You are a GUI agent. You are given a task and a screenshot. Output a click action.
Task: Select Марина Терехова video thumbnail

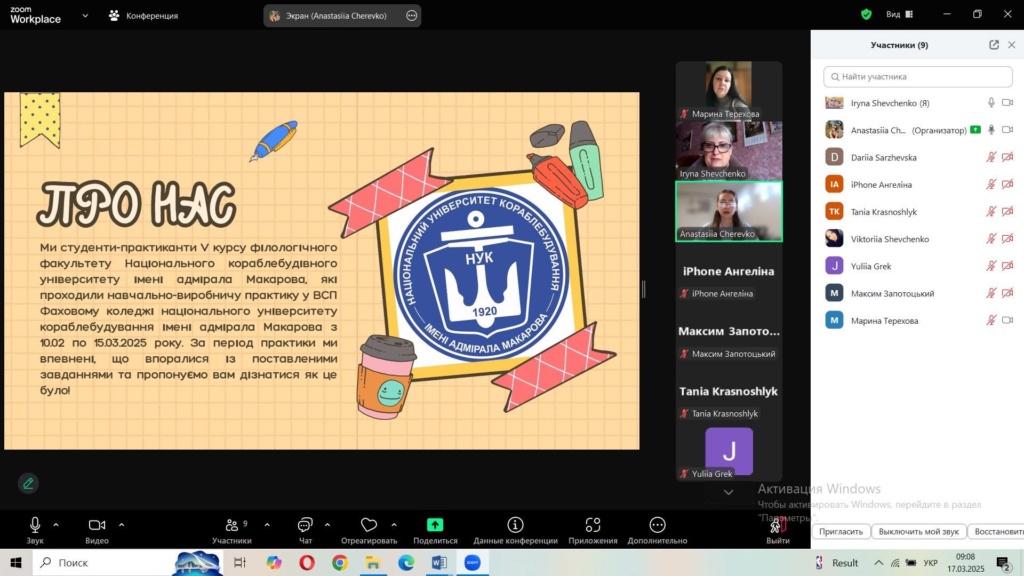click(x=728, y=90)
